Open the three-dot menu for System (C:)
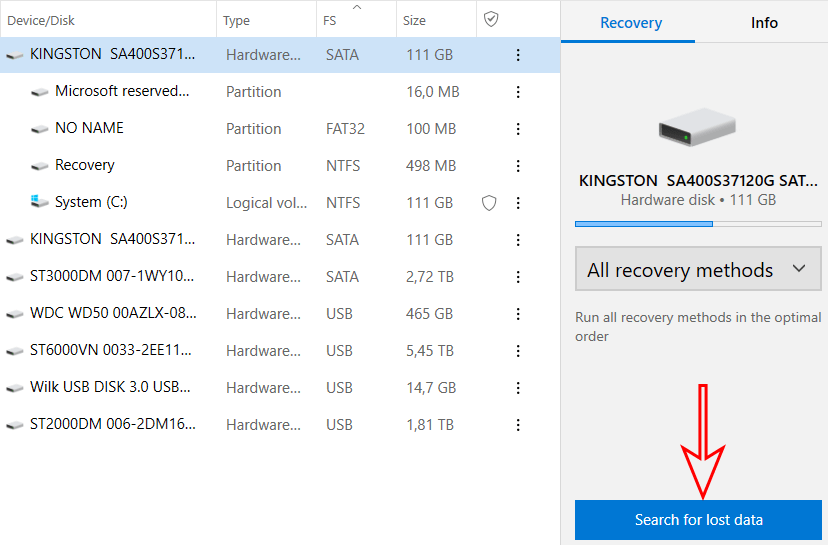 (518, 203)
